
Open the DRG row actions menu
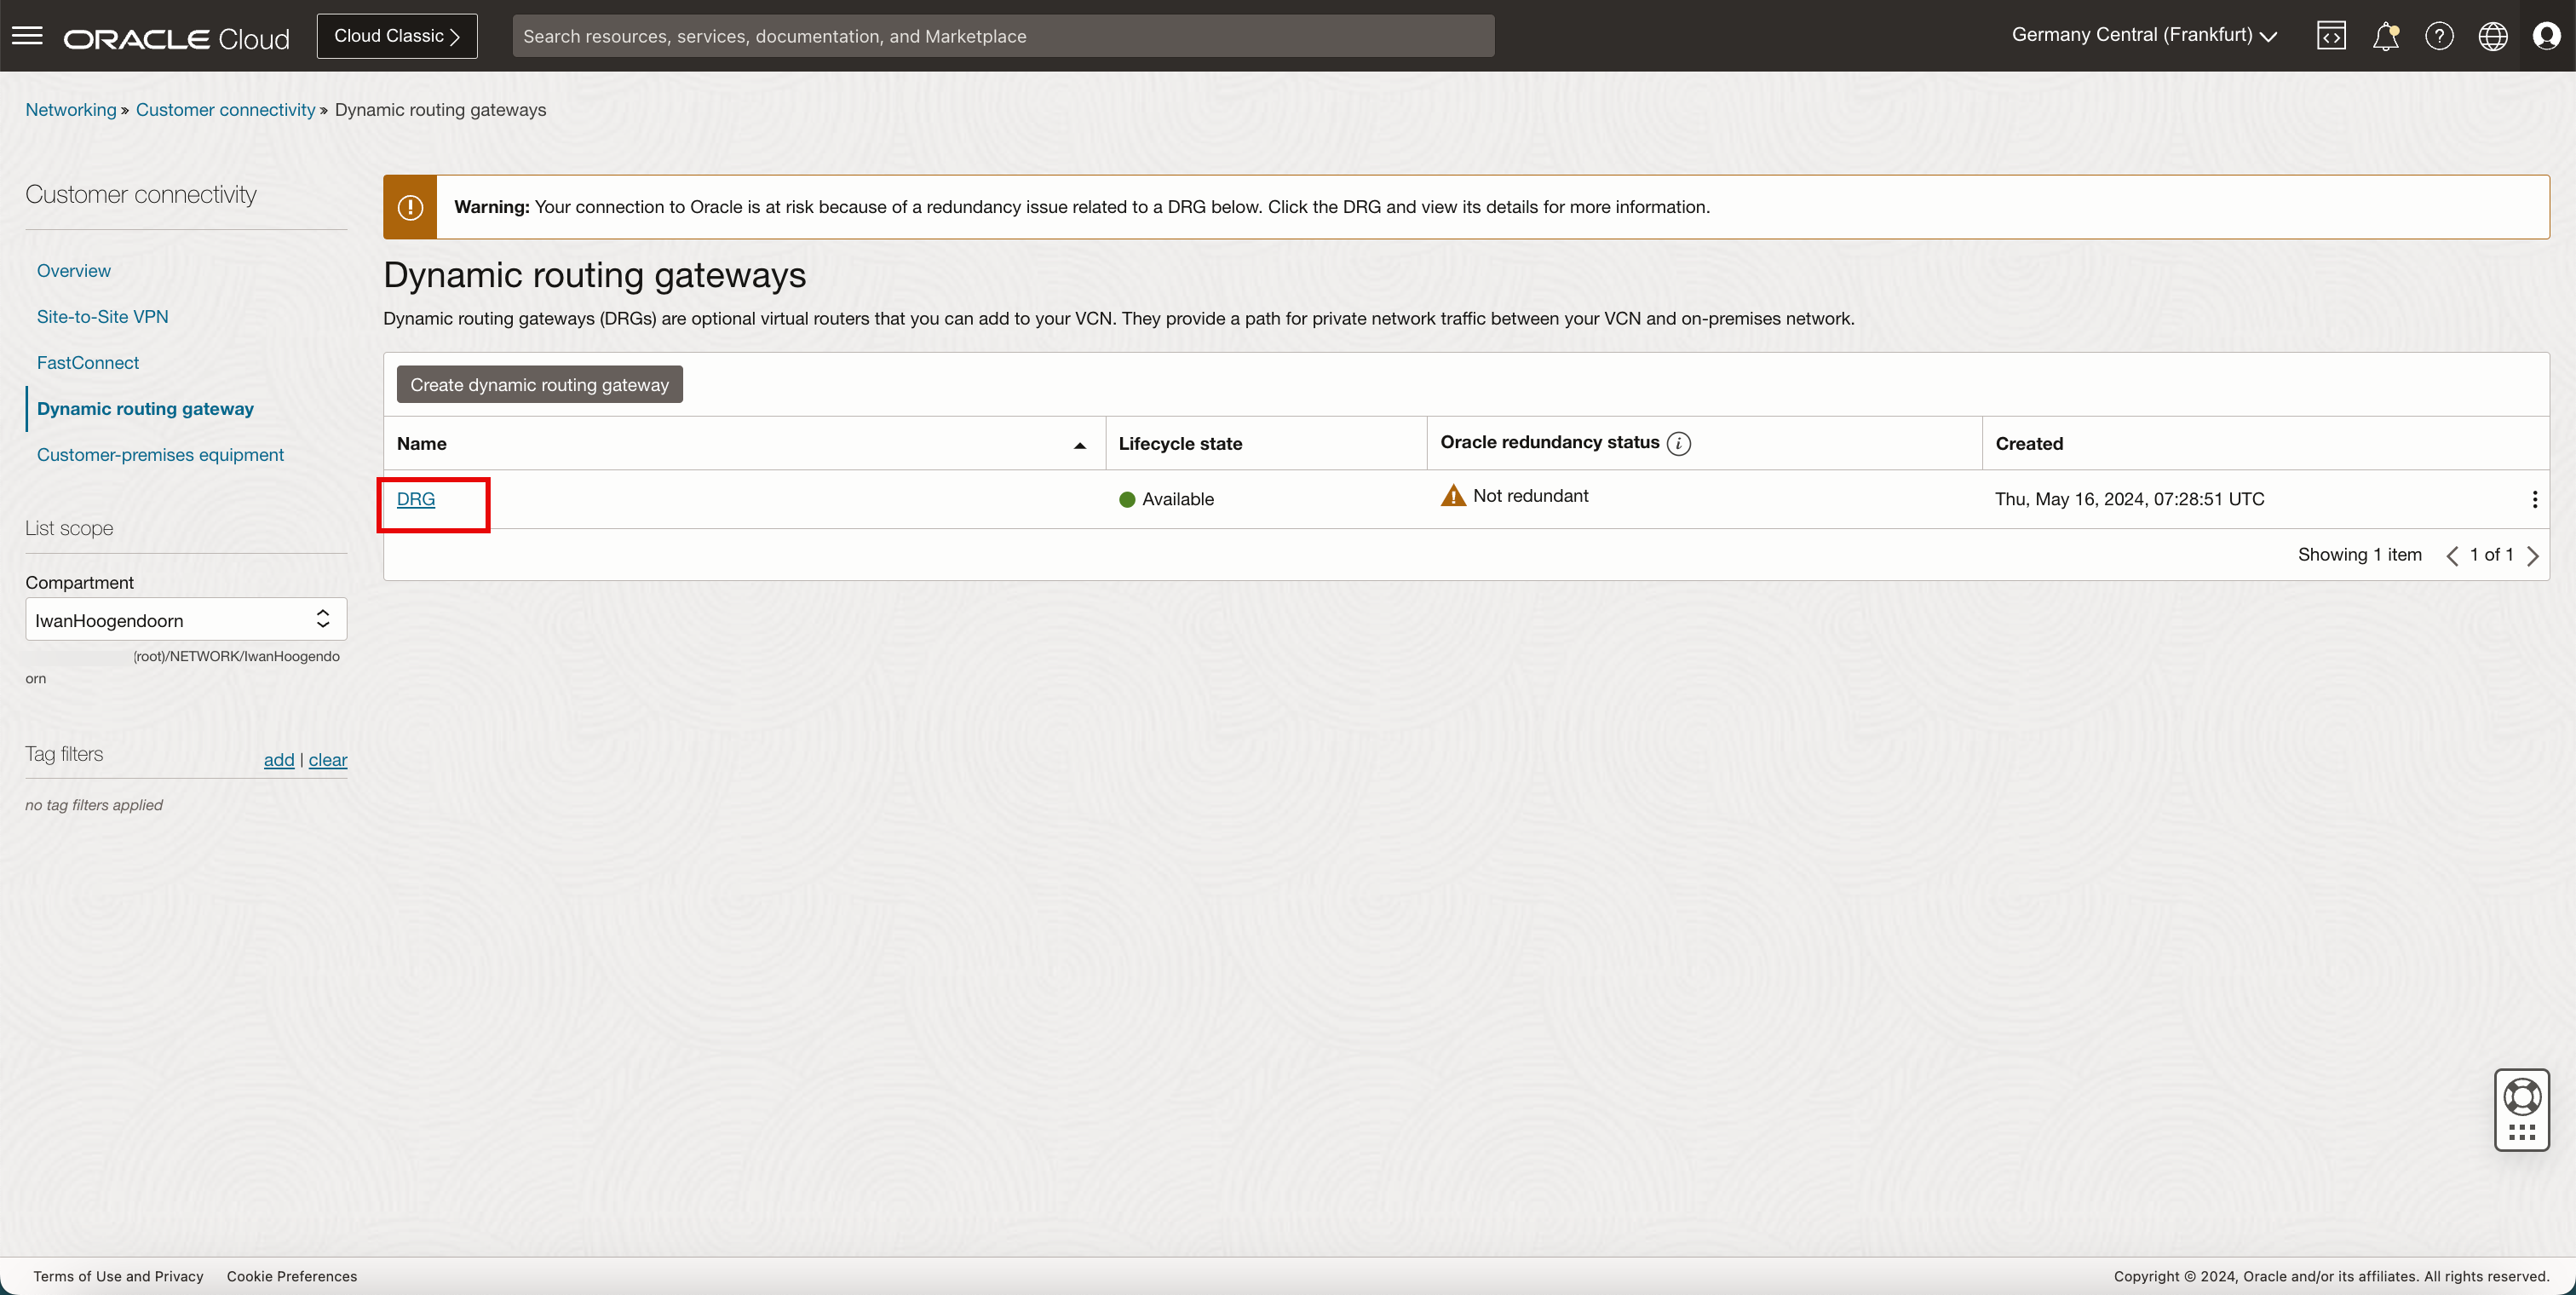click(2534, 499)
